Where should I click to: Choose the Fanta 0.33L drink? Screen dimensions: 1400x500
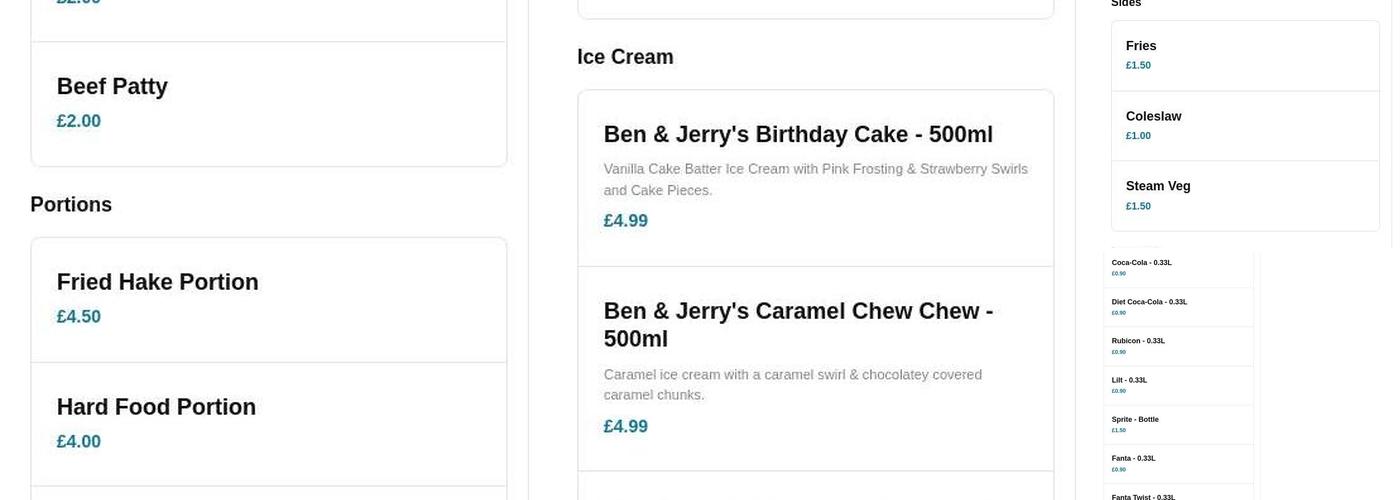coord(1178,463)
